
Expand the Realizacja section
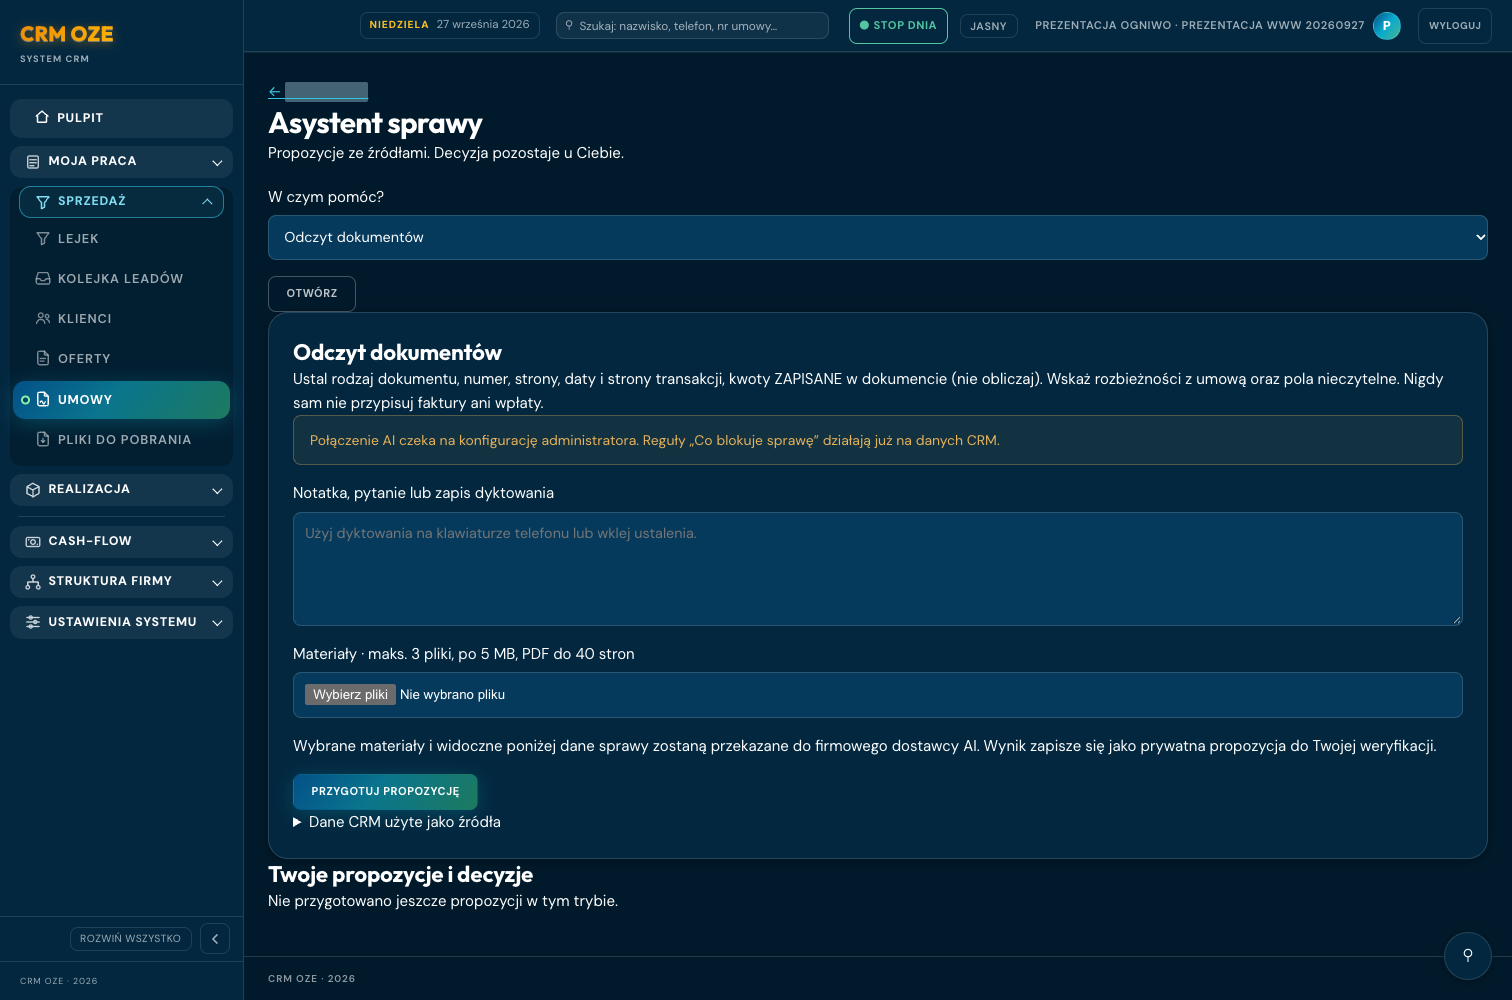(x=121, y=490)
